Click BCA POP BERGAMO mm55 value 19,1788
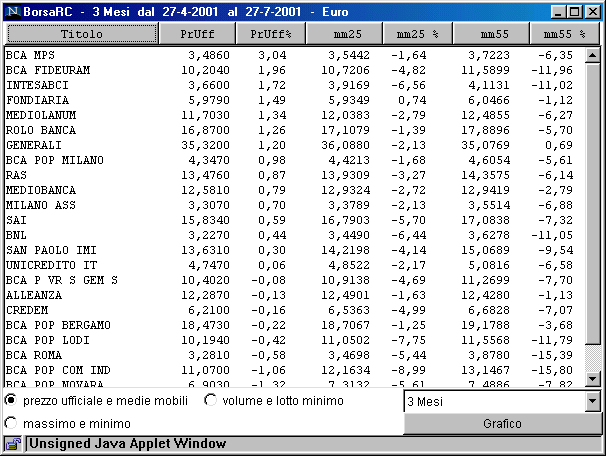Screen dimensions: 606x456 485,325
